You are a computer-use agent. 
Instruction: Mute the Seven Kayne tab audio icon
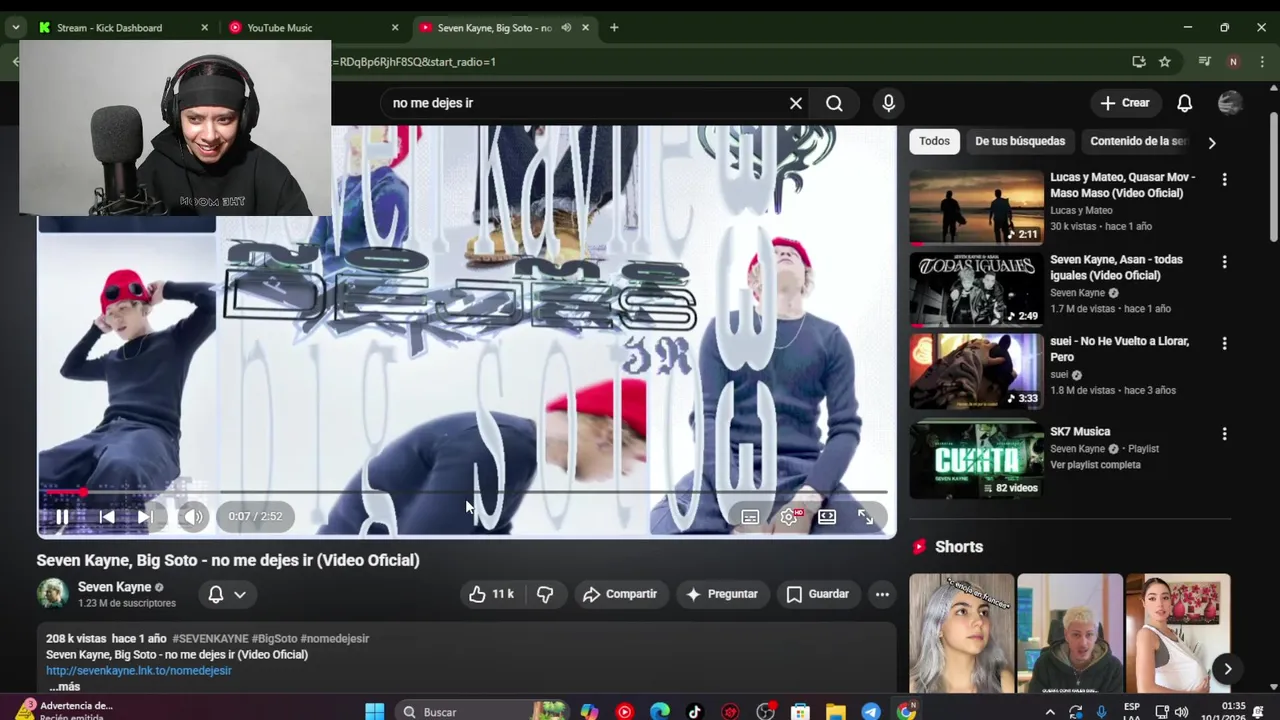click(566, 28)
